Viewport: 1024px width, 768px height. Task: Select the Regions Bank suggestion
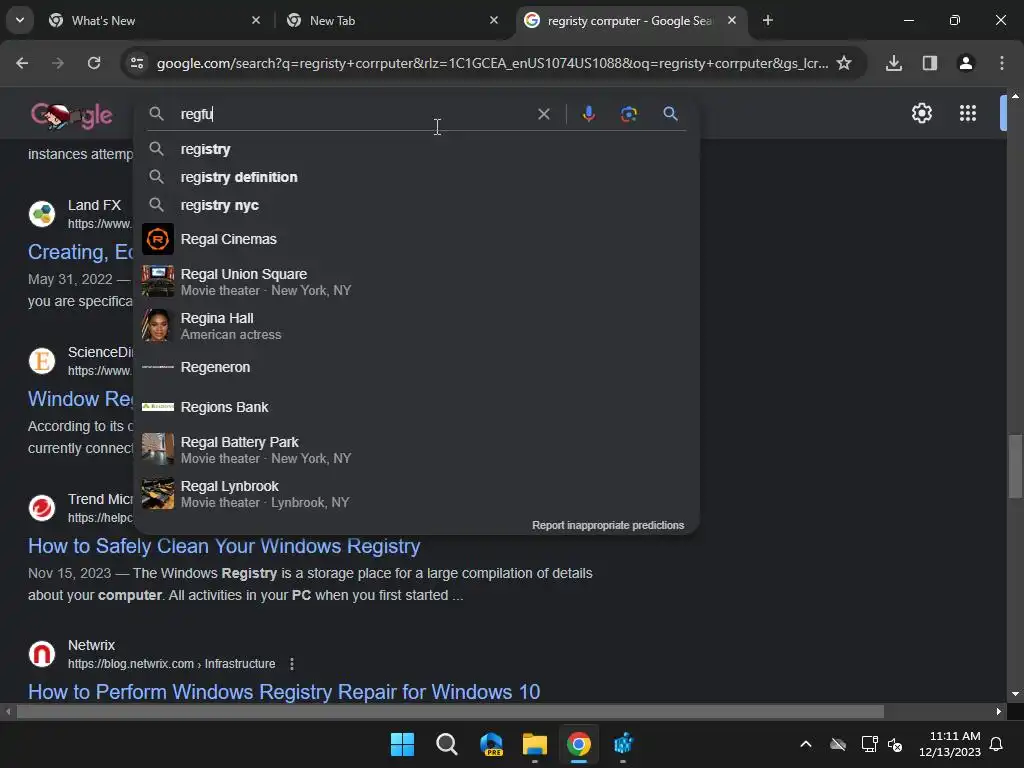(x=417, y=407)
